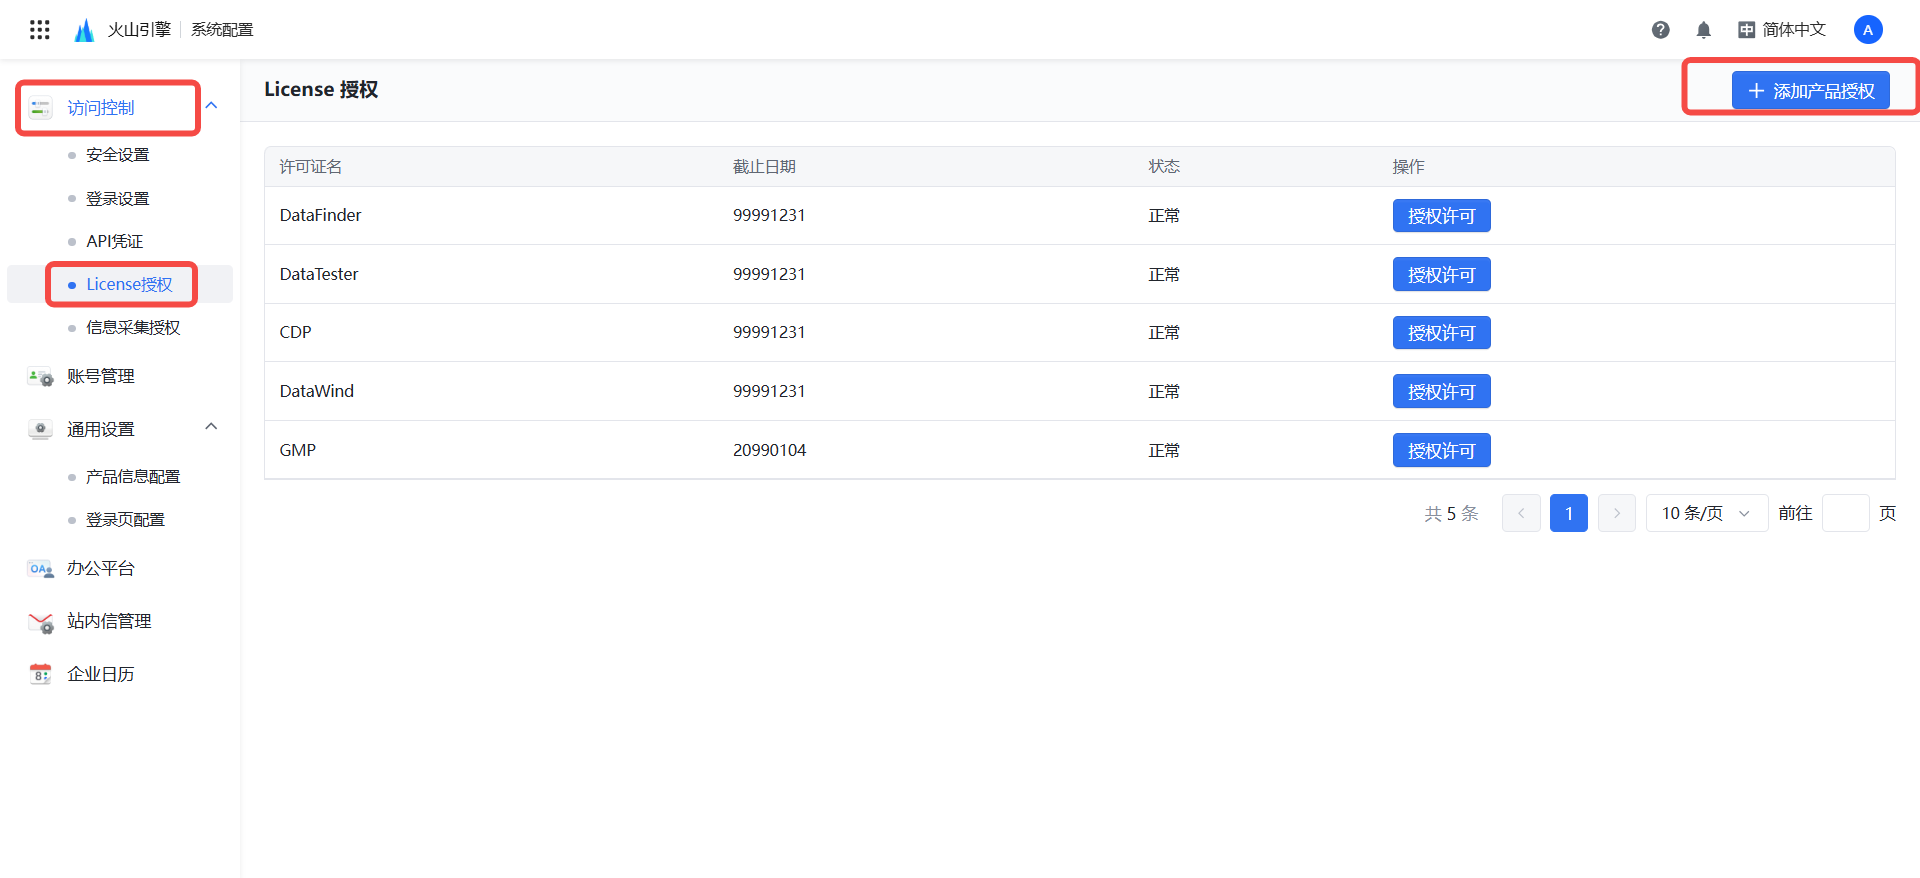Click the 企业日历 calendar icon

coord(40,674)
